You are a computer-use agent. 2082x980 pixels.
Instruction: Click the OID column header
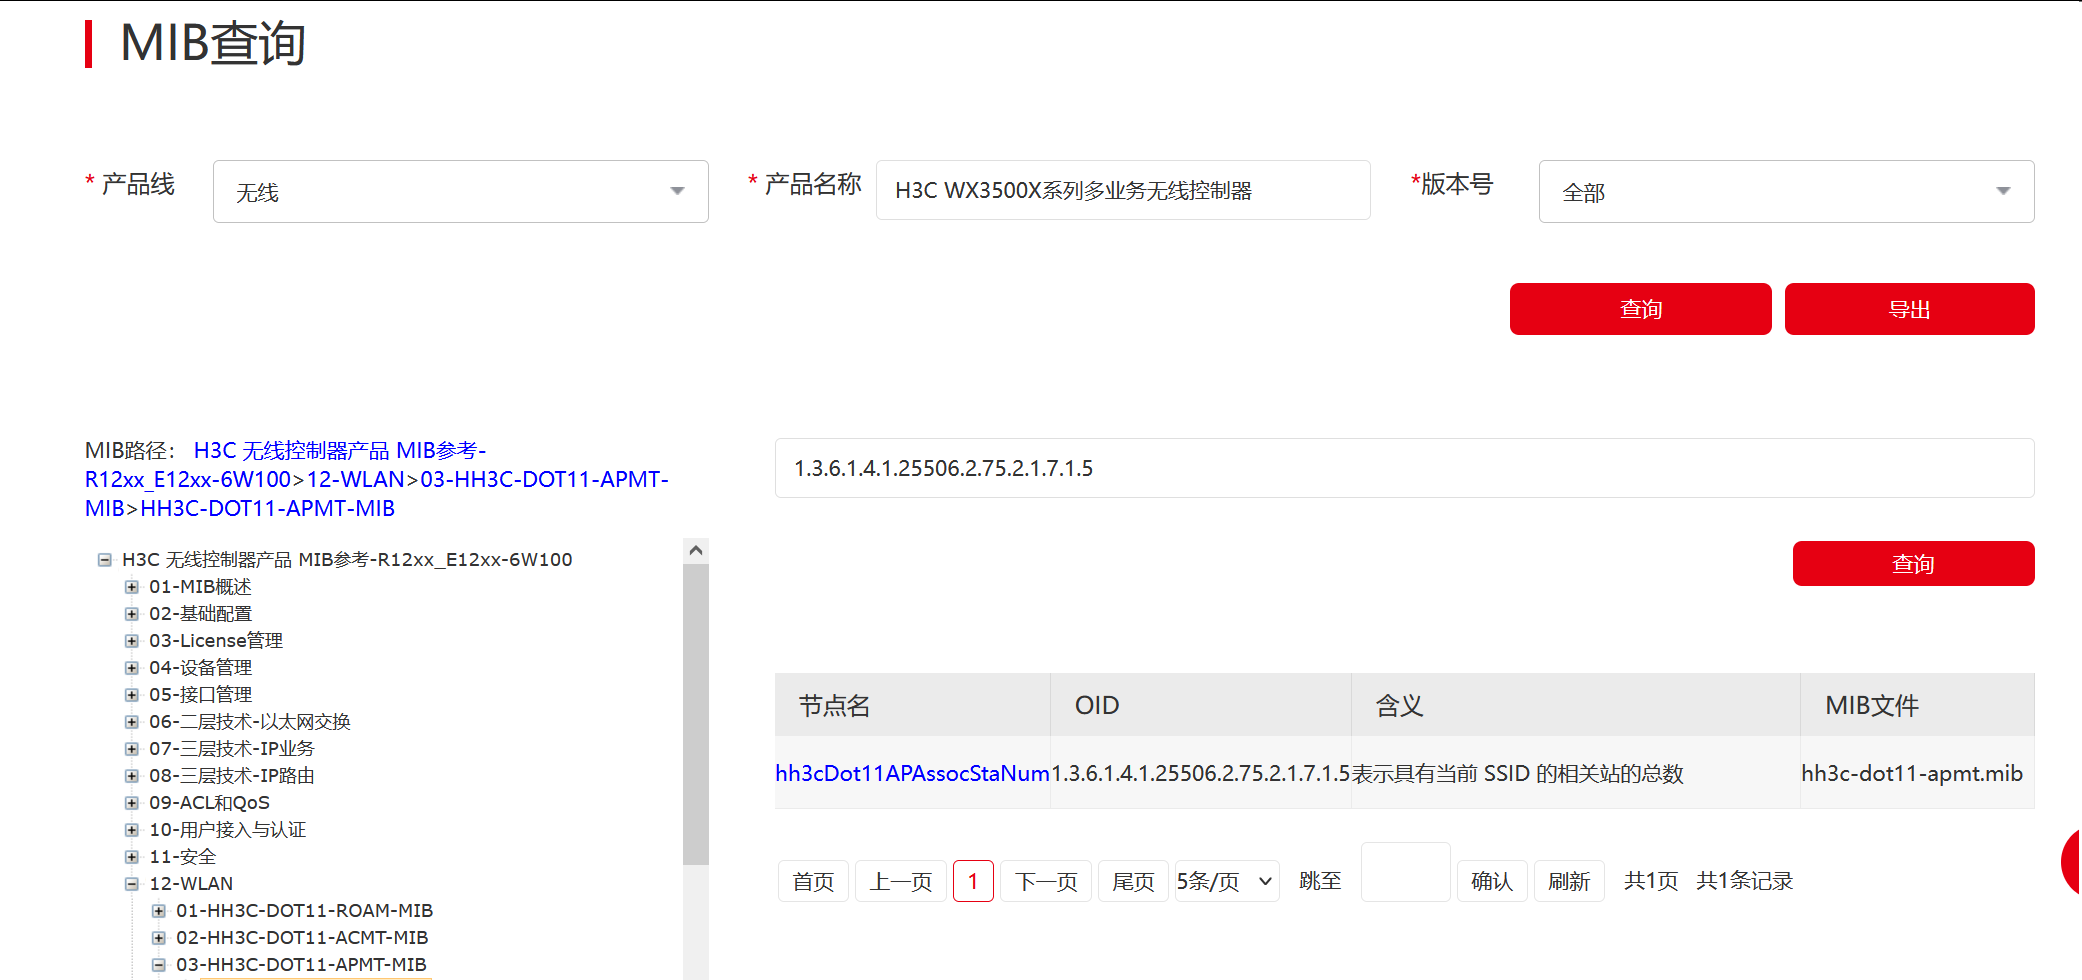pyautogui.click(x=1201, y=705)
